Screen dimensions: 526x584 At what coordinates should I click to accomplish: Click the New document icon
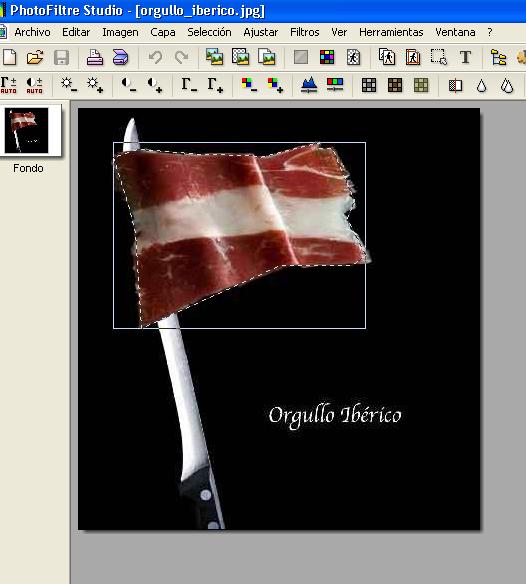(10, 57)
